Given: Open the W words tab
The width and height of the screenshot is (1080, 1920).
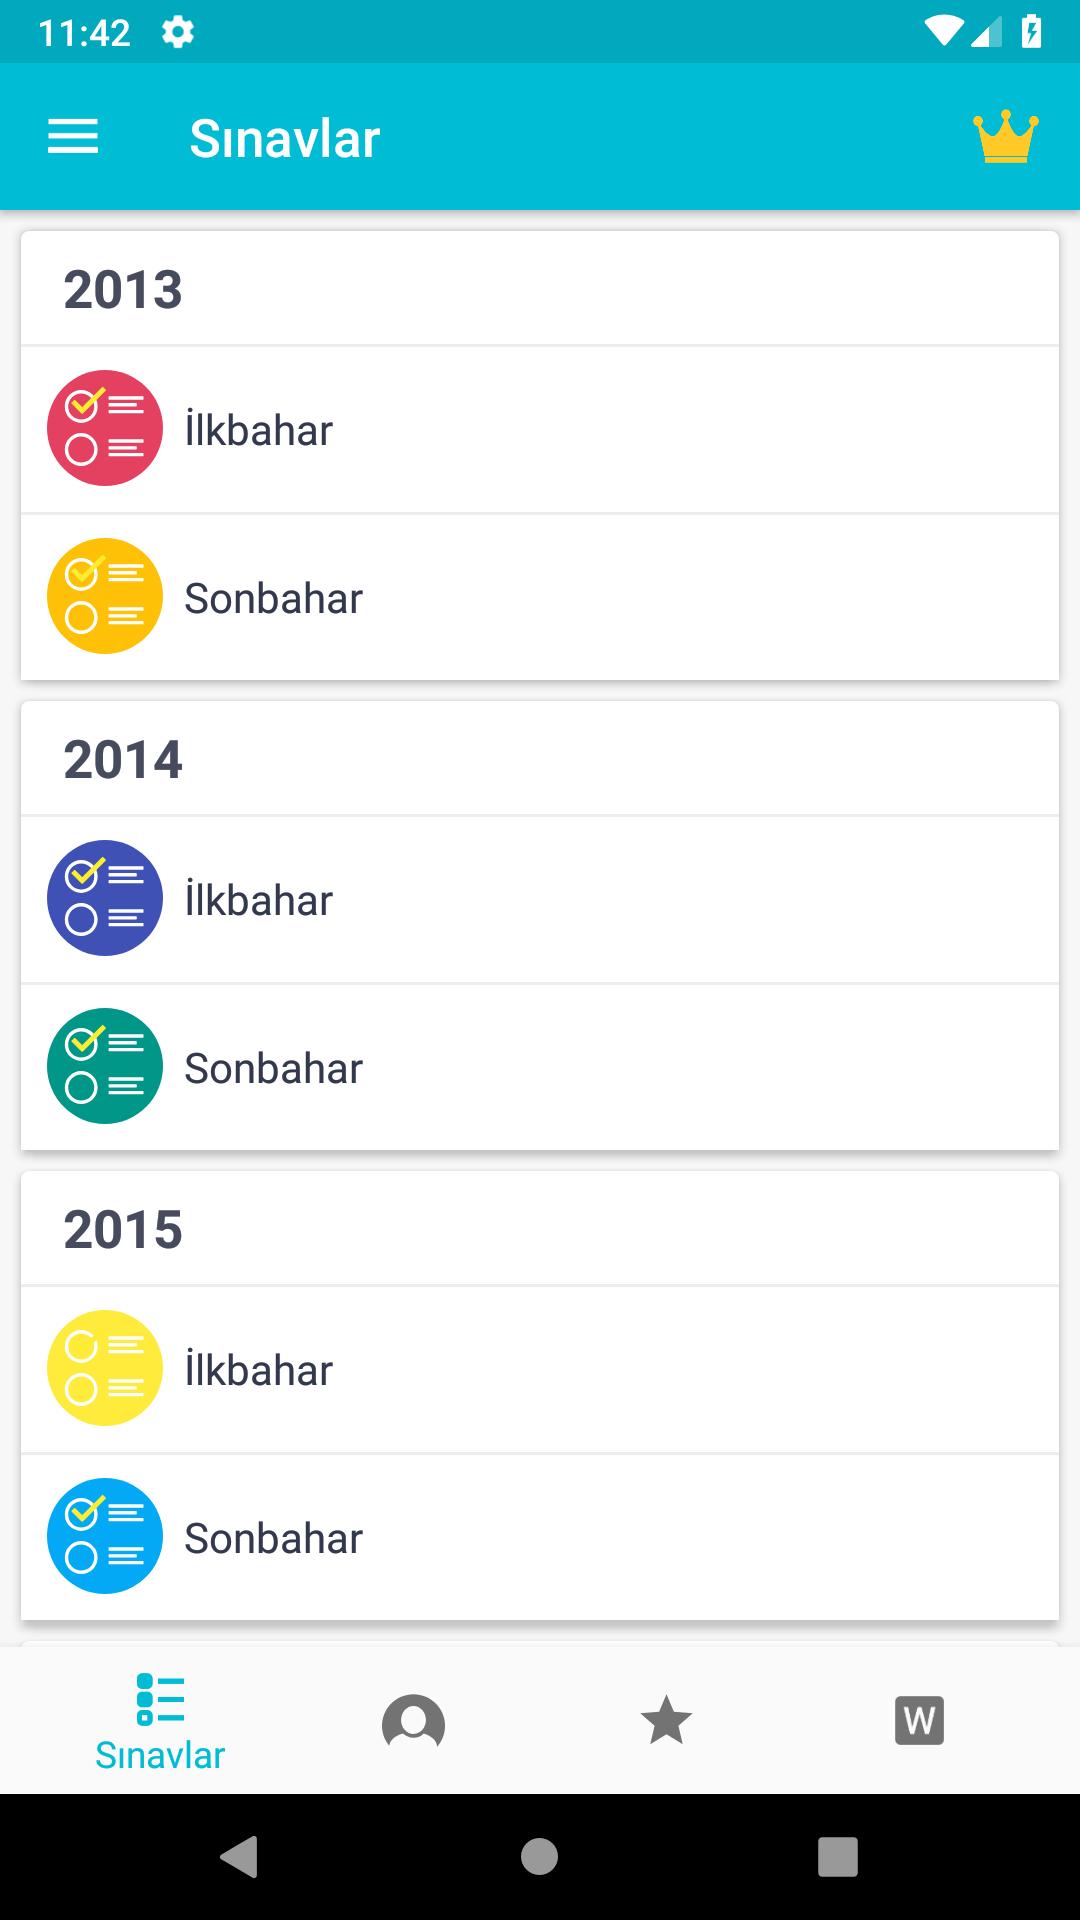Looking at the screenshot, I should (x=919, y=1720).
